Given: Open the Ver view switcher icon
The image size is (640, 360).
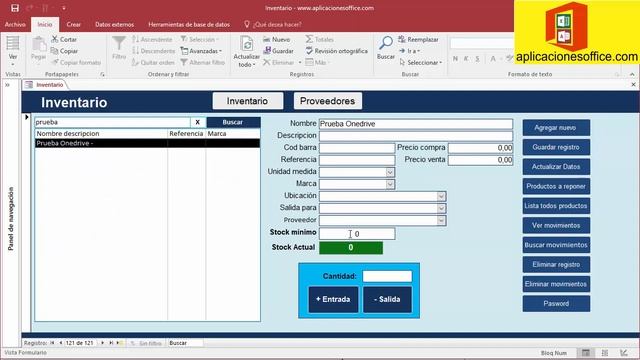Looking at the screenshot, I should pyautogui.click(x=13, y=44).
